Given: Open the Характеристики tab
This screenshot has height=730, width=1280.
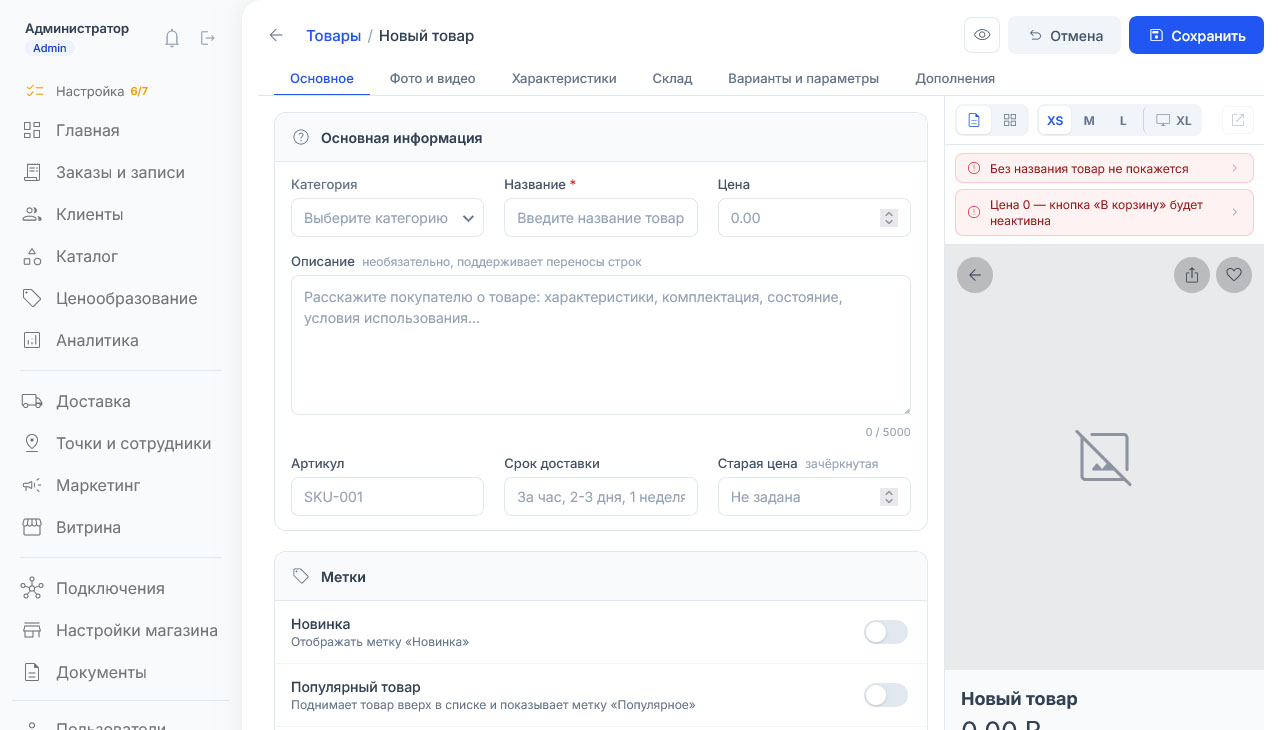Looking at the screenshot, I should click(564, 78).
